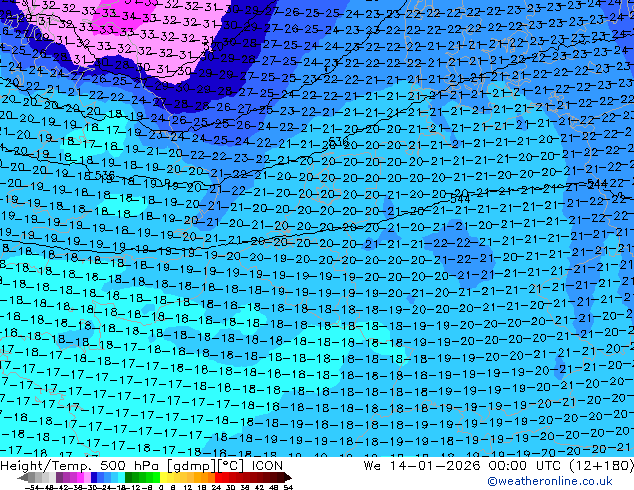
Task: Click the '520' height contour label
Action: coord(213,47)
